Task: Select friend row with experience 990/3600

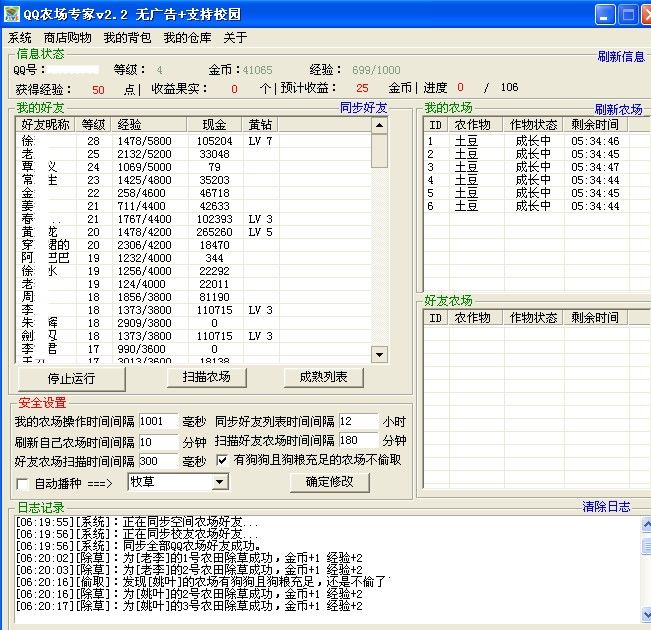Action: [x=193, y=349]
